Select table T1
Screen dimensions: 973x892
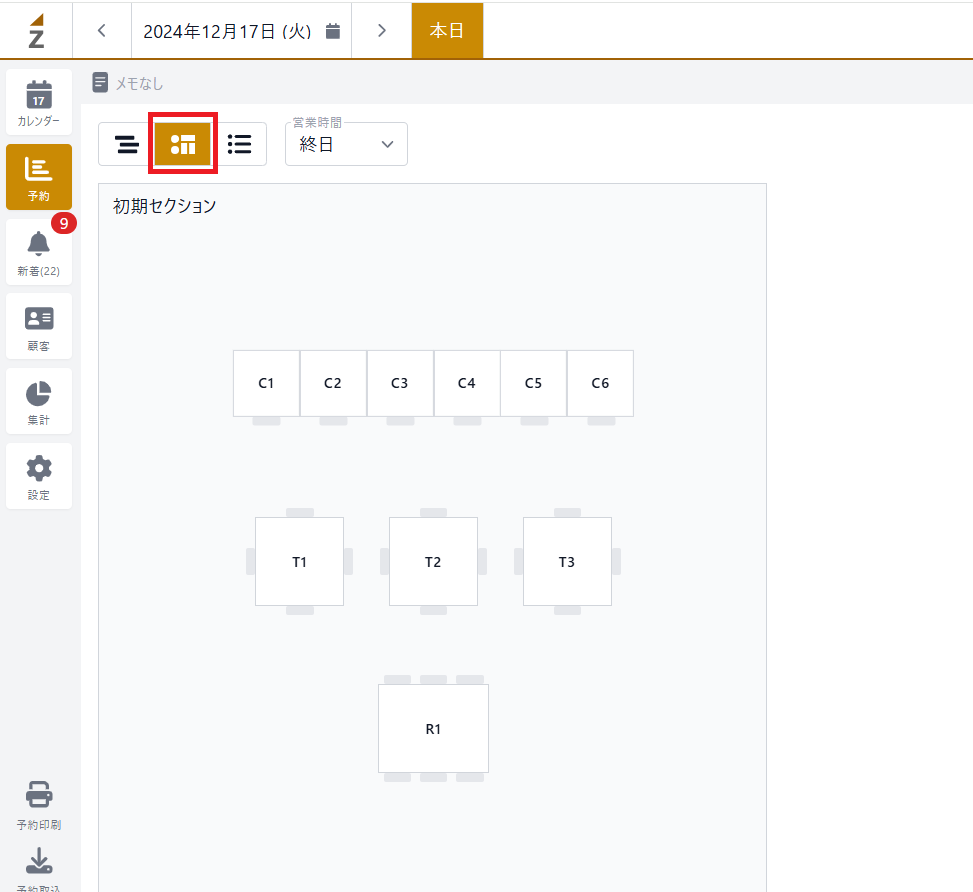[300, 562]
